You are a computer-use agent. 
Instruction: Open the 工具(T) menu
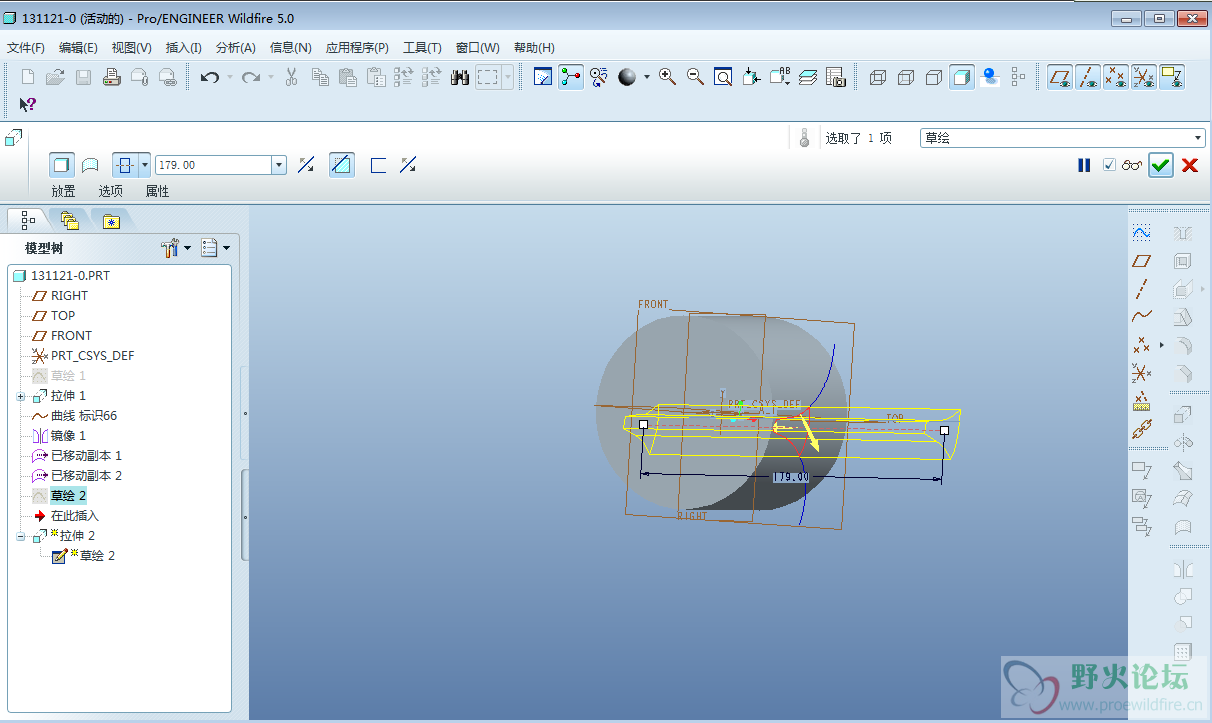tap(422, 47)
